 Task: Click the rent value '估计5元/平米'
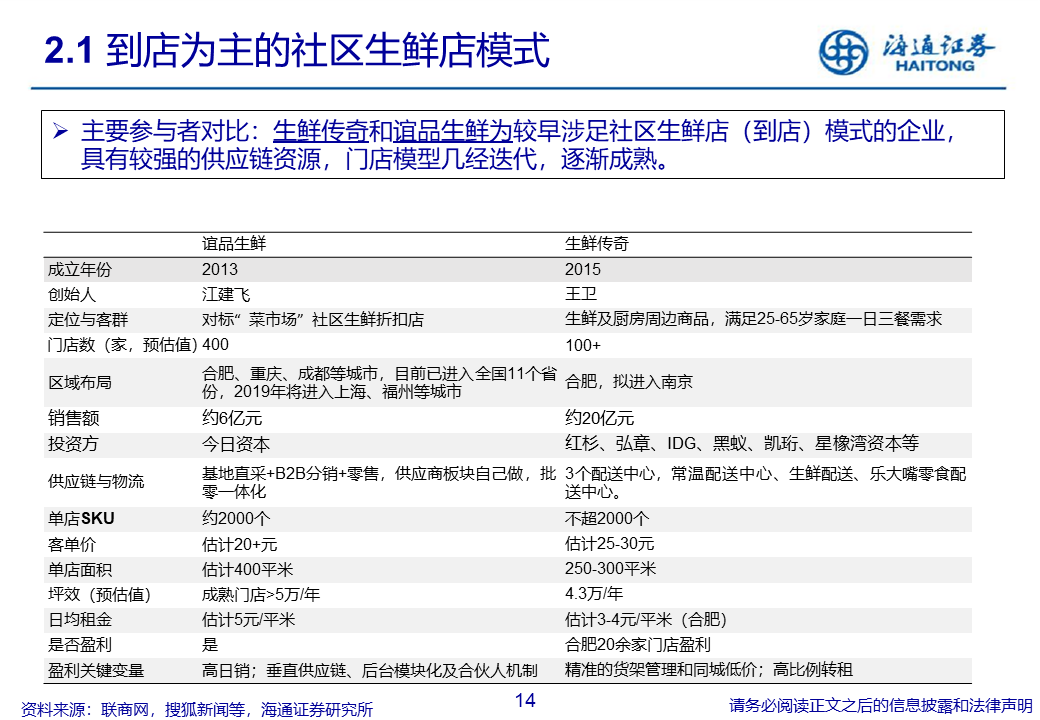248,620
